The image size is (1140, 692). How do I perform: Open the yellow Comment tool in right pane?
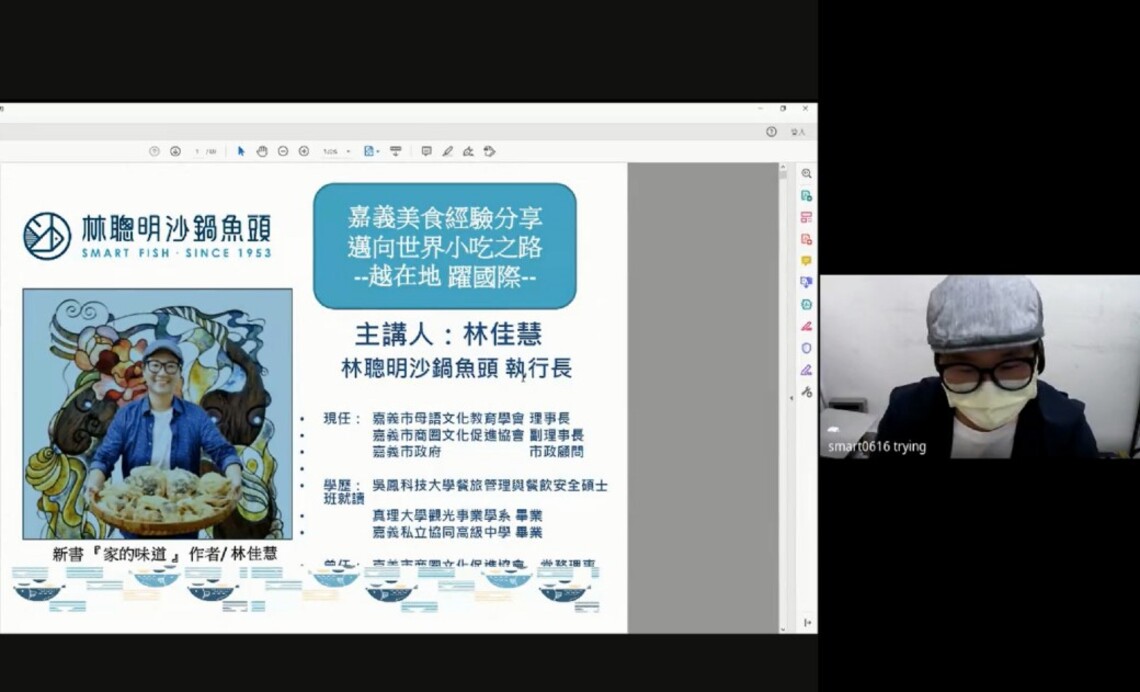point(806,261)
